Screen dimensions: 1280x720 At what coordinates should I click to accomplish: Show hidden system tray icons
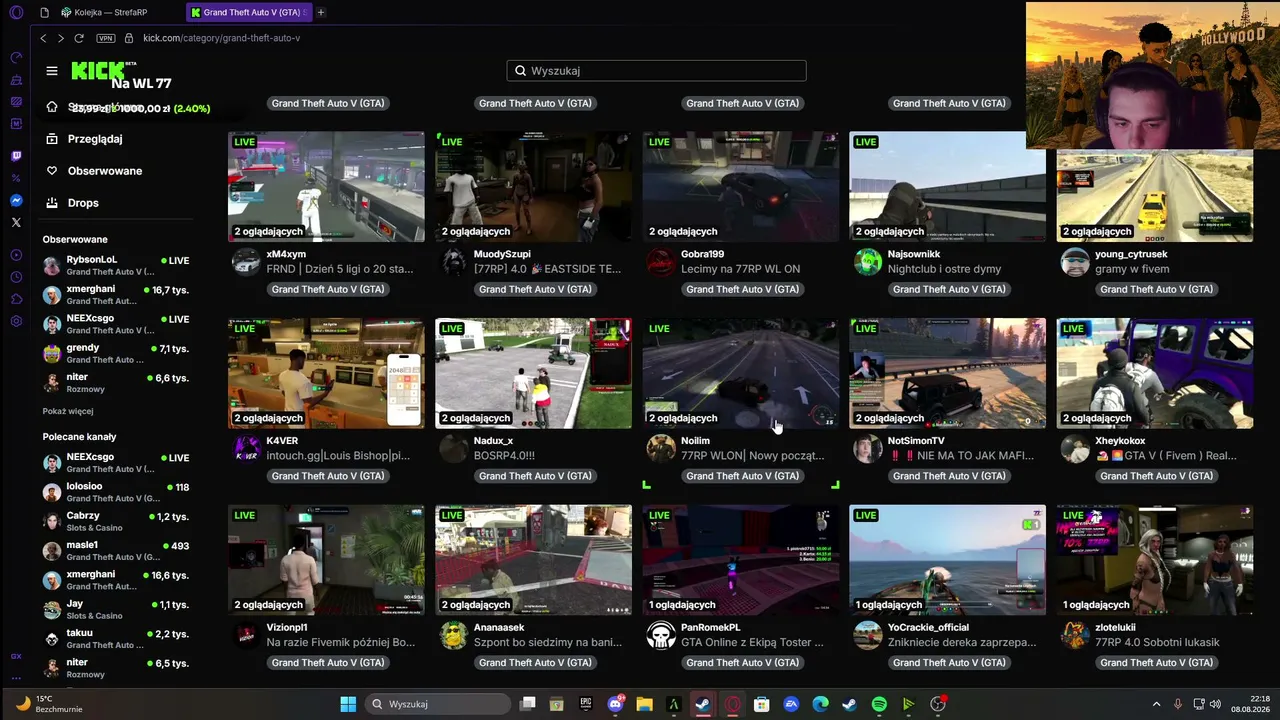coord(1157,704)
